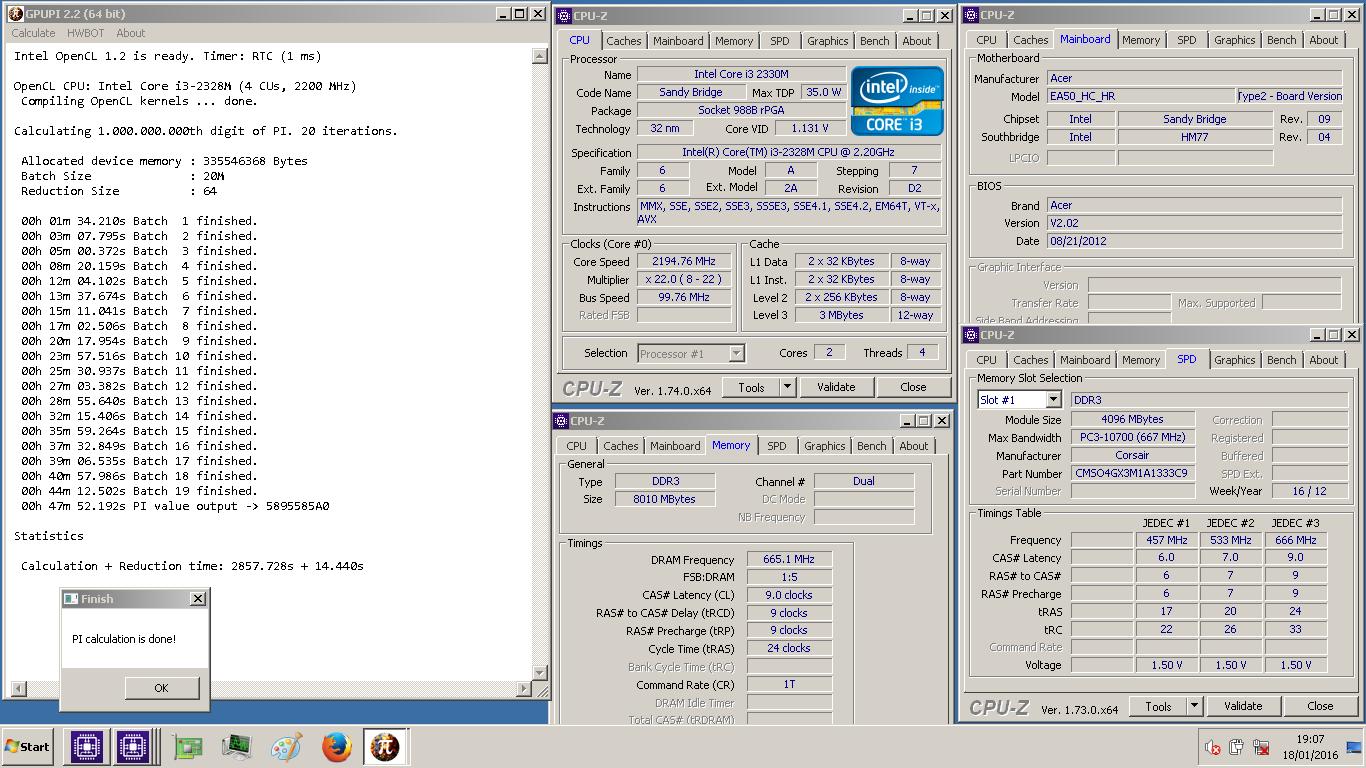Click GPUPI scrollbar down arrow
Image resolution: width=1366 pixels, height=768 pixels.
pyautogui.click(x=540, y=673)
